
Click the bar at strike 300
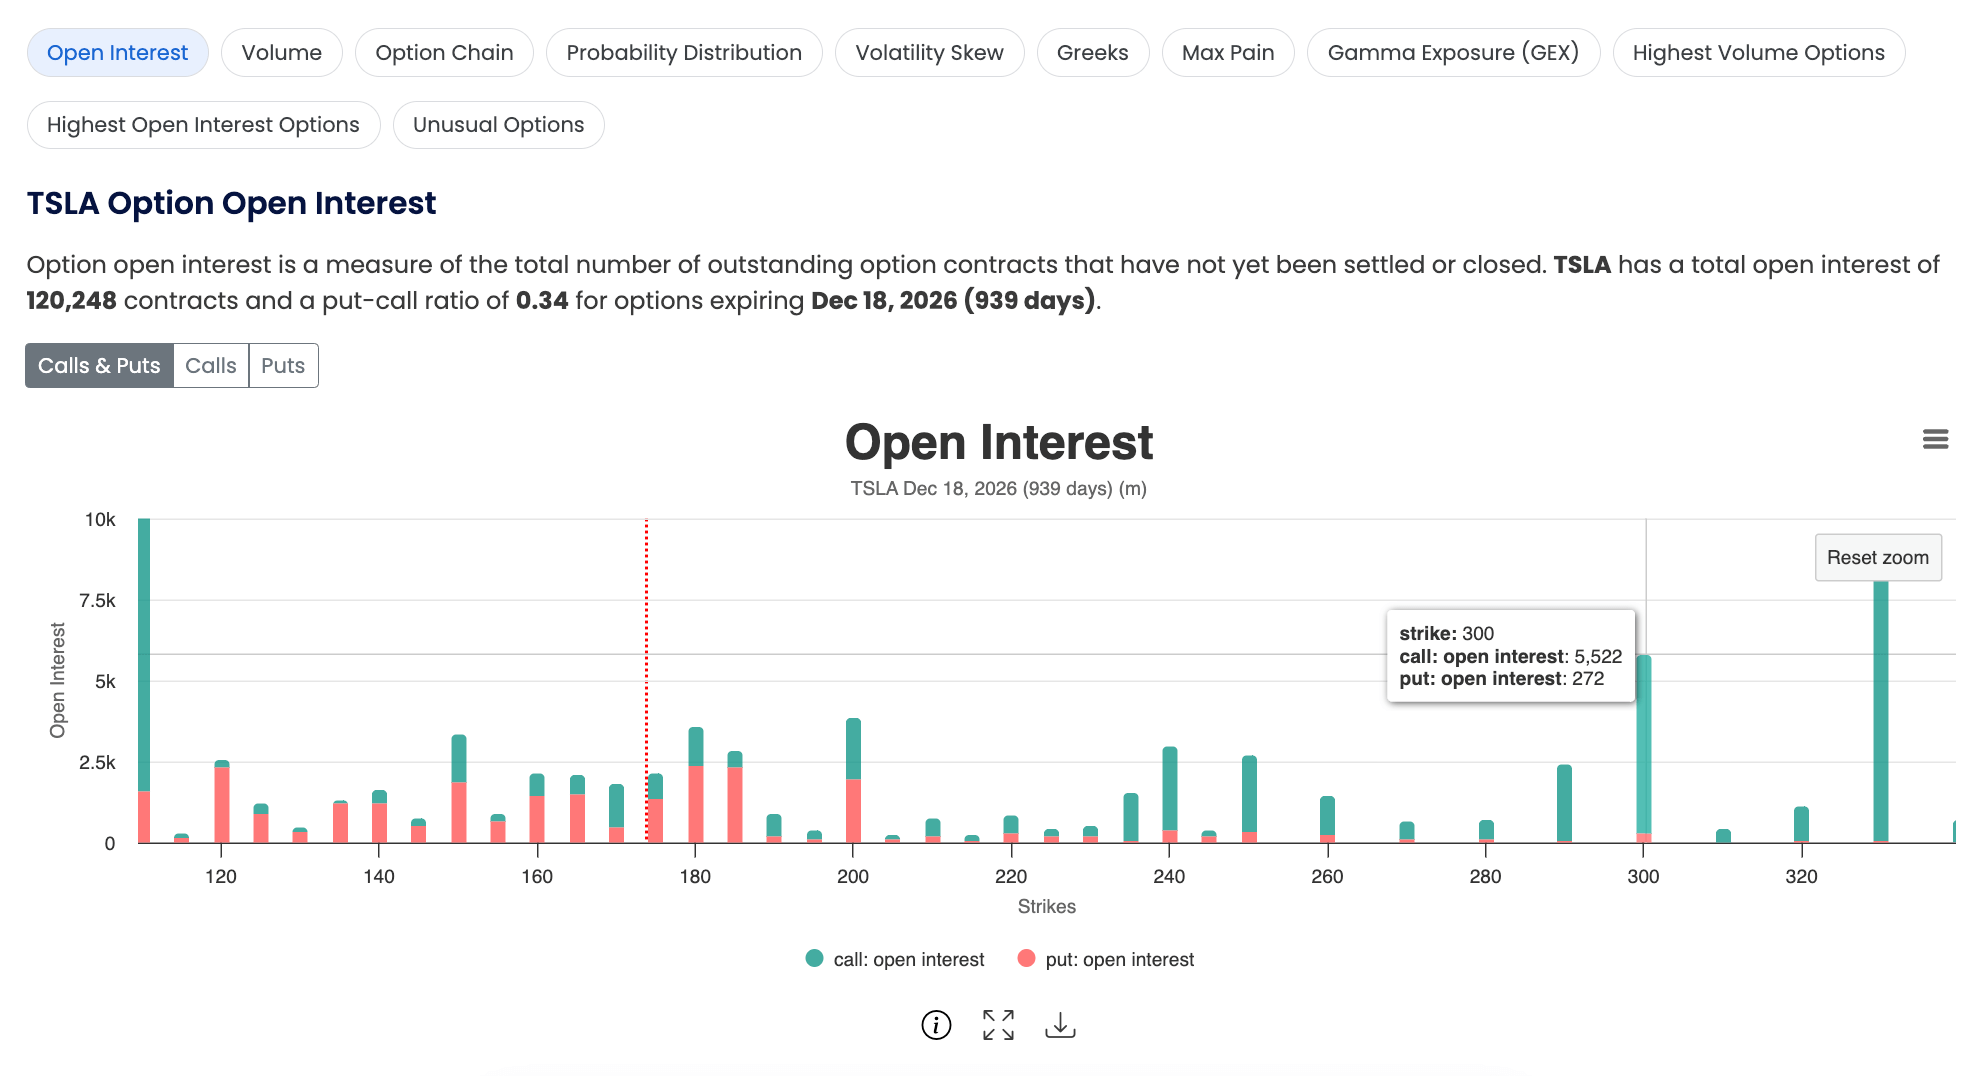(x=1643, y=749)
